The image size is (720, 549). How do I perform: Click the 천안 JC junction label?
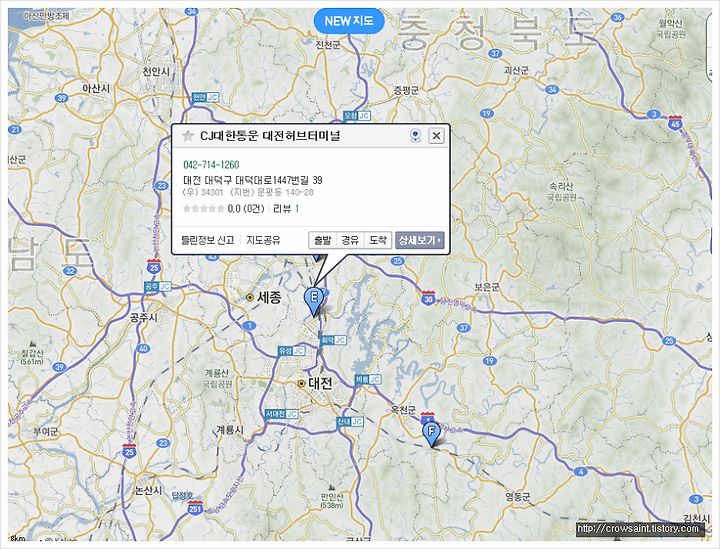point(205,97)
